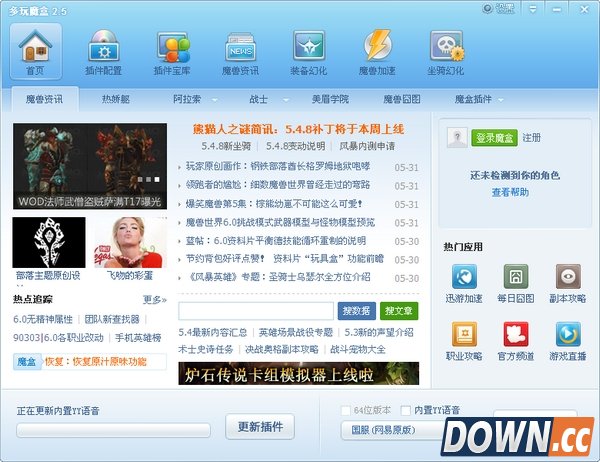Open the WOD法师武僧 banner image
This screenshot has height=462, width=600.
pos(90,166)
